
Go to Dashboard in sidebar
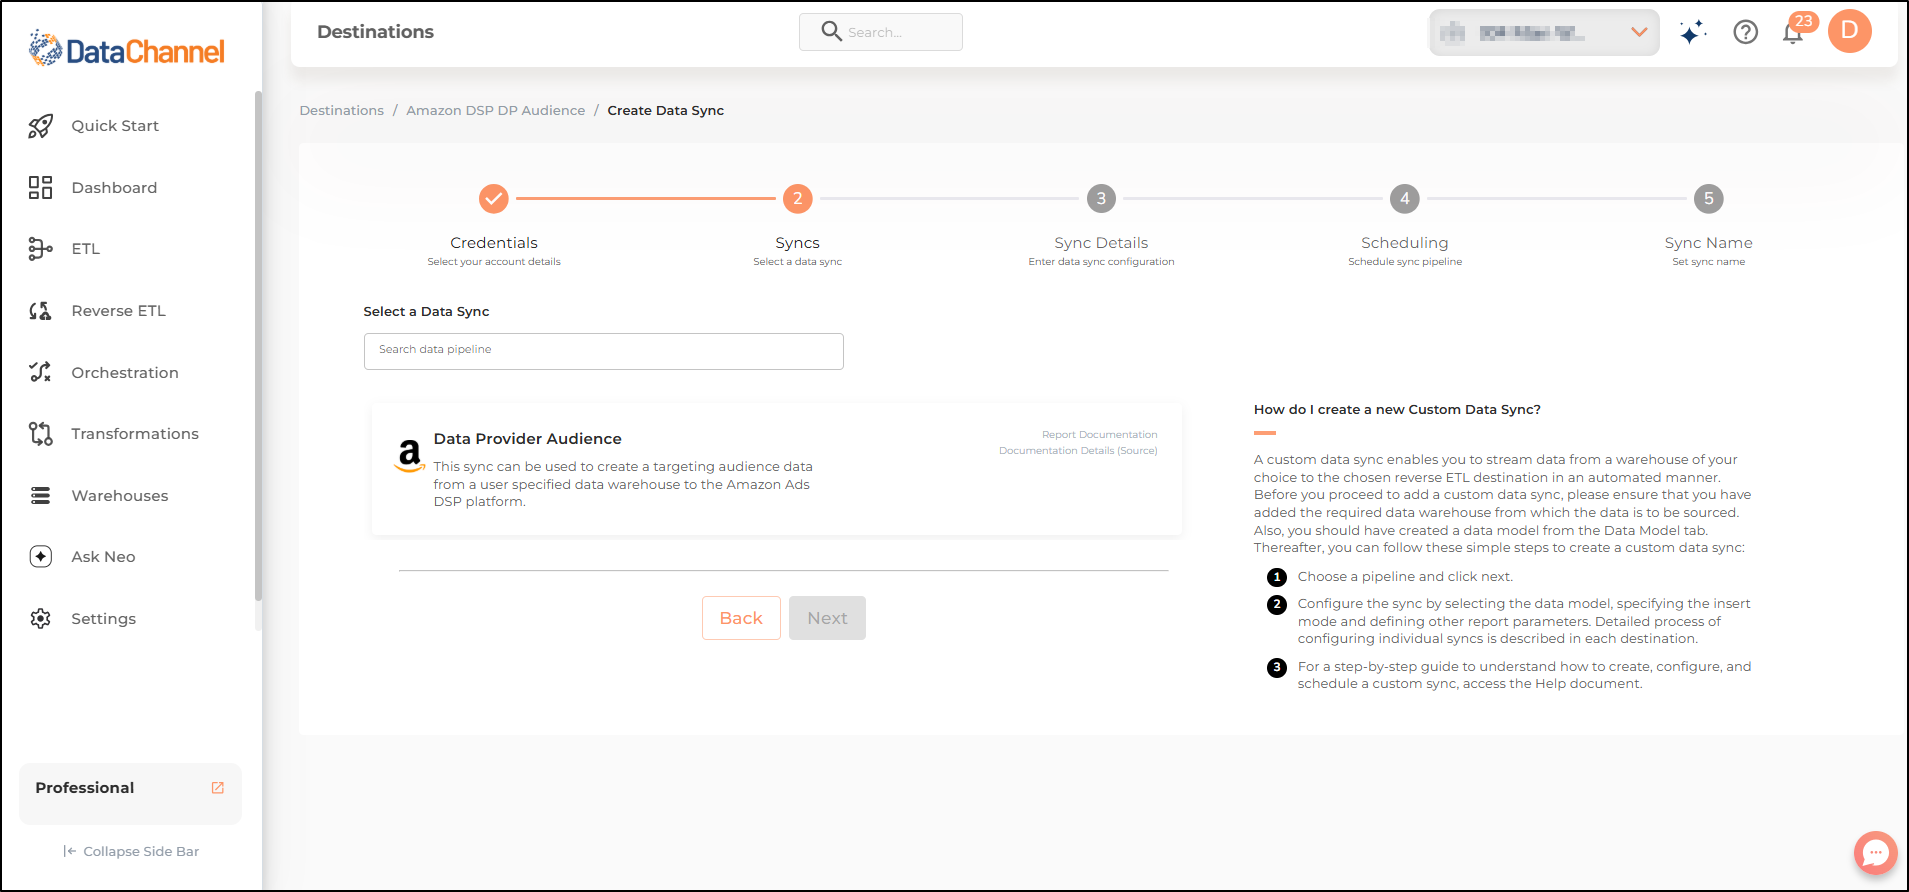[114, 188]
